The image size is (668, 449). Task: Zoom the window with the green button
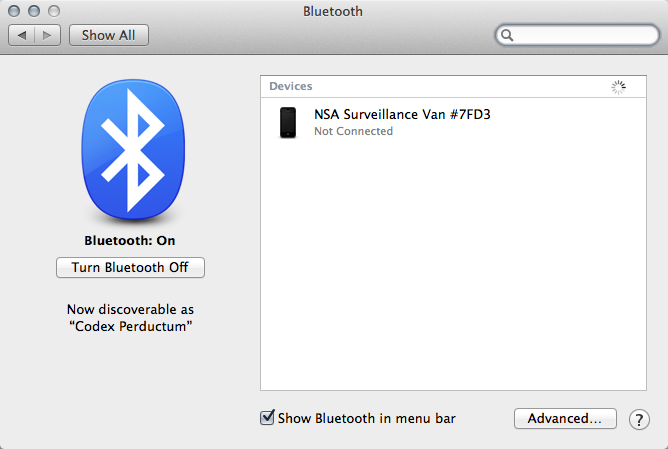[55, 12]
